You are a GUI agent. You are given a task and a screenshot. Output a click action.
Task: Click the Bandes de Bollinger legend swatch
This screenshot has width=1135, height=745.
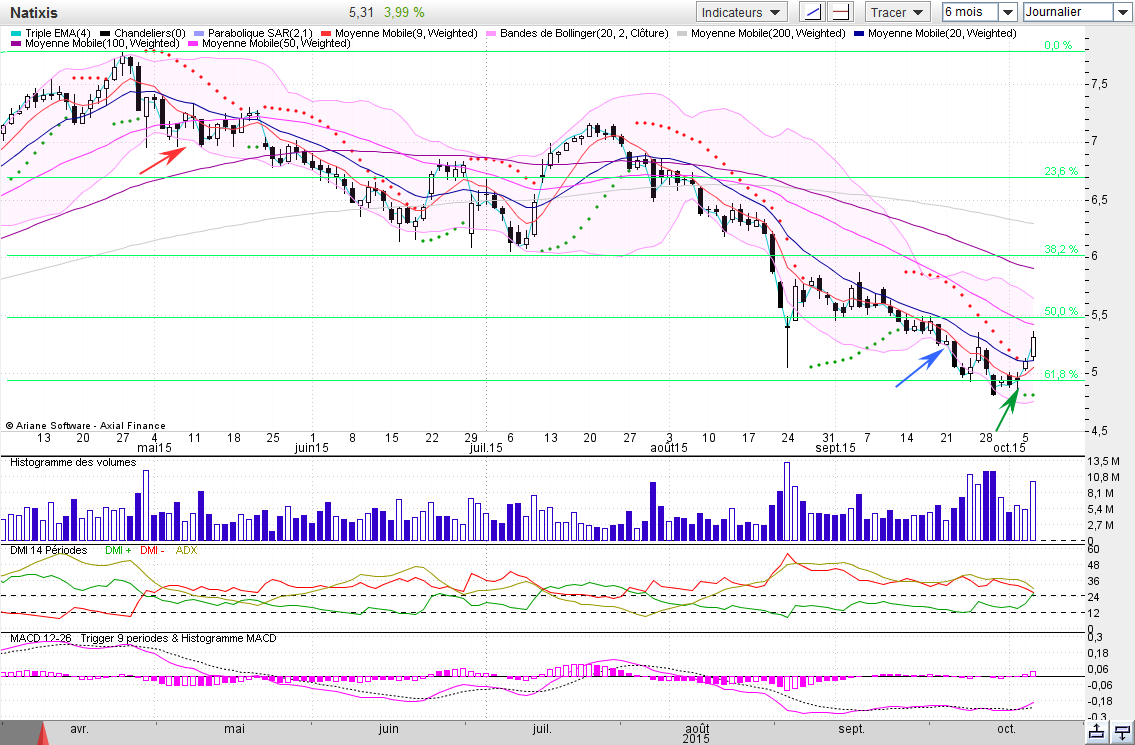(491, 33)
